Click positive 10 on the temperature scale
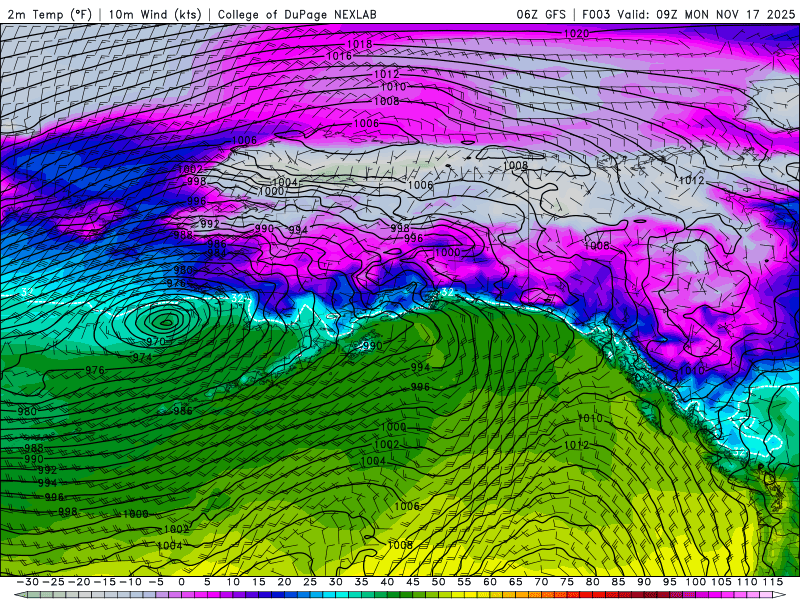Image resolution: width=800 pixels, height=600 pixels. point(233,582)
